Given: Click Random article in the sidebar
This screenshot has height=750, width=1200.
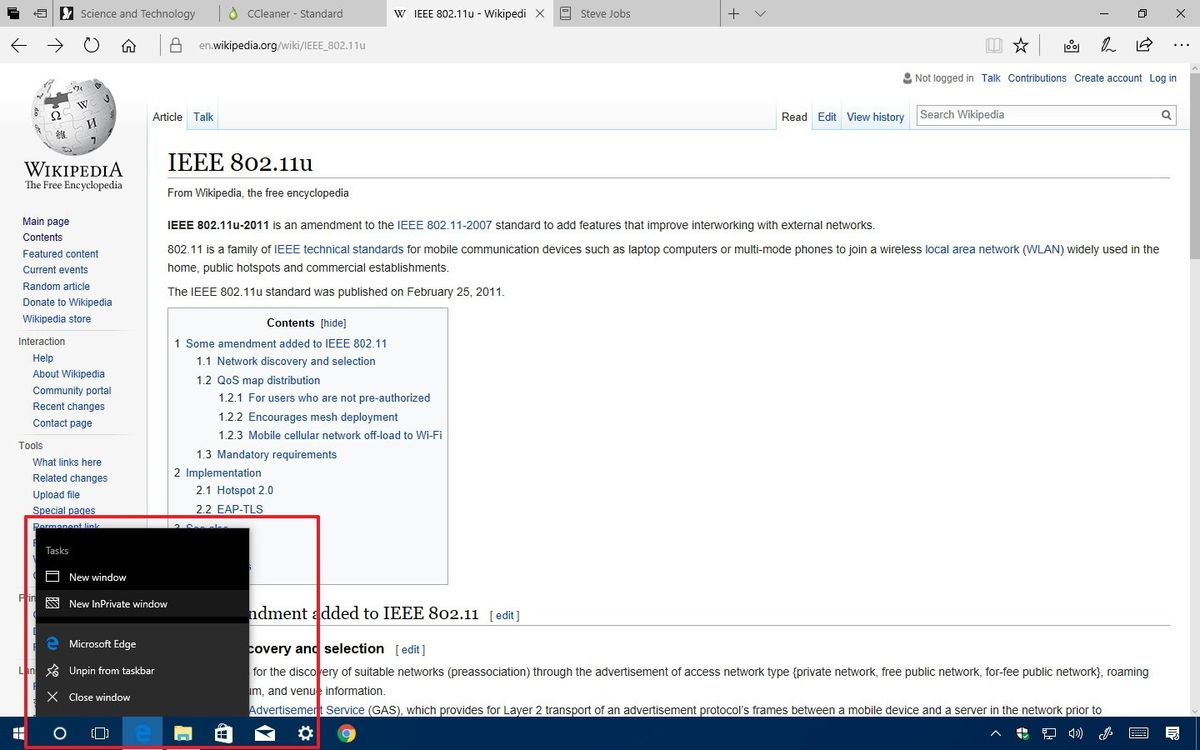Looking at the screenshot, I should 56,286.
